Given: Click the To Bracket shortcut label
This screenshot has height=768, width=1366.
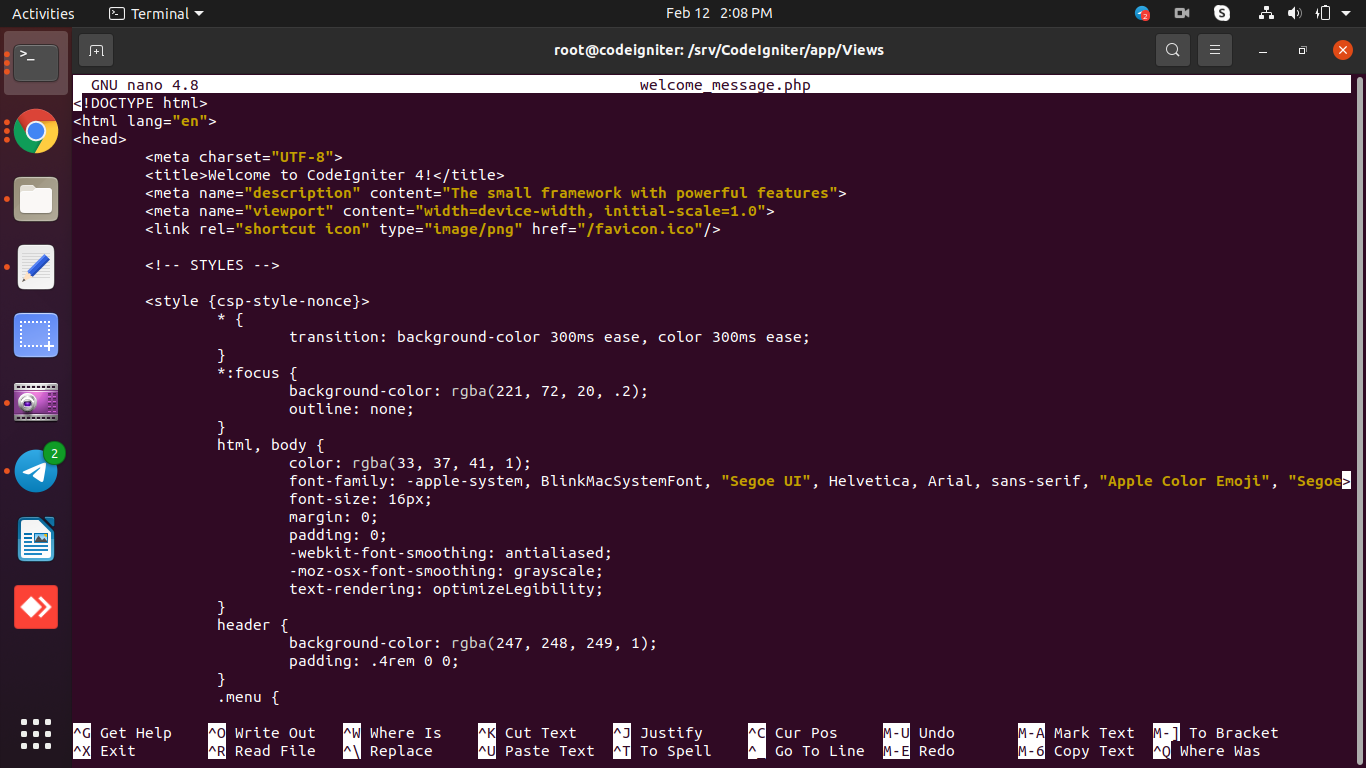Looking at the screenshot, I should tap(1234, 733).
